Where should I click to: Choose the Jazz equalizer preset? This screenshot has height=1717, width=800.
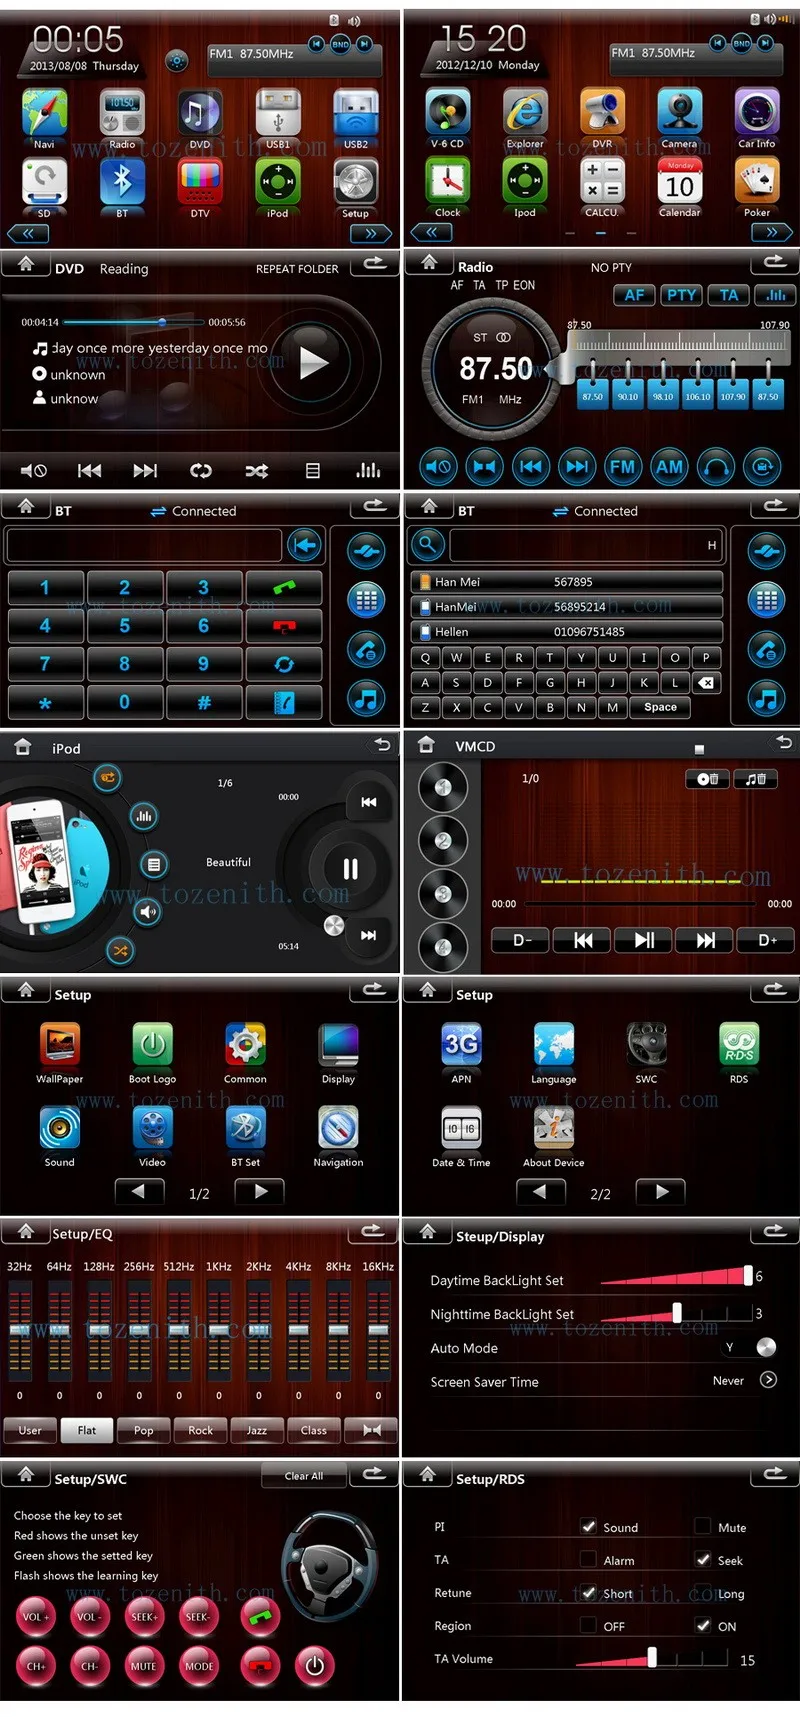click(x=257, y=1430)
